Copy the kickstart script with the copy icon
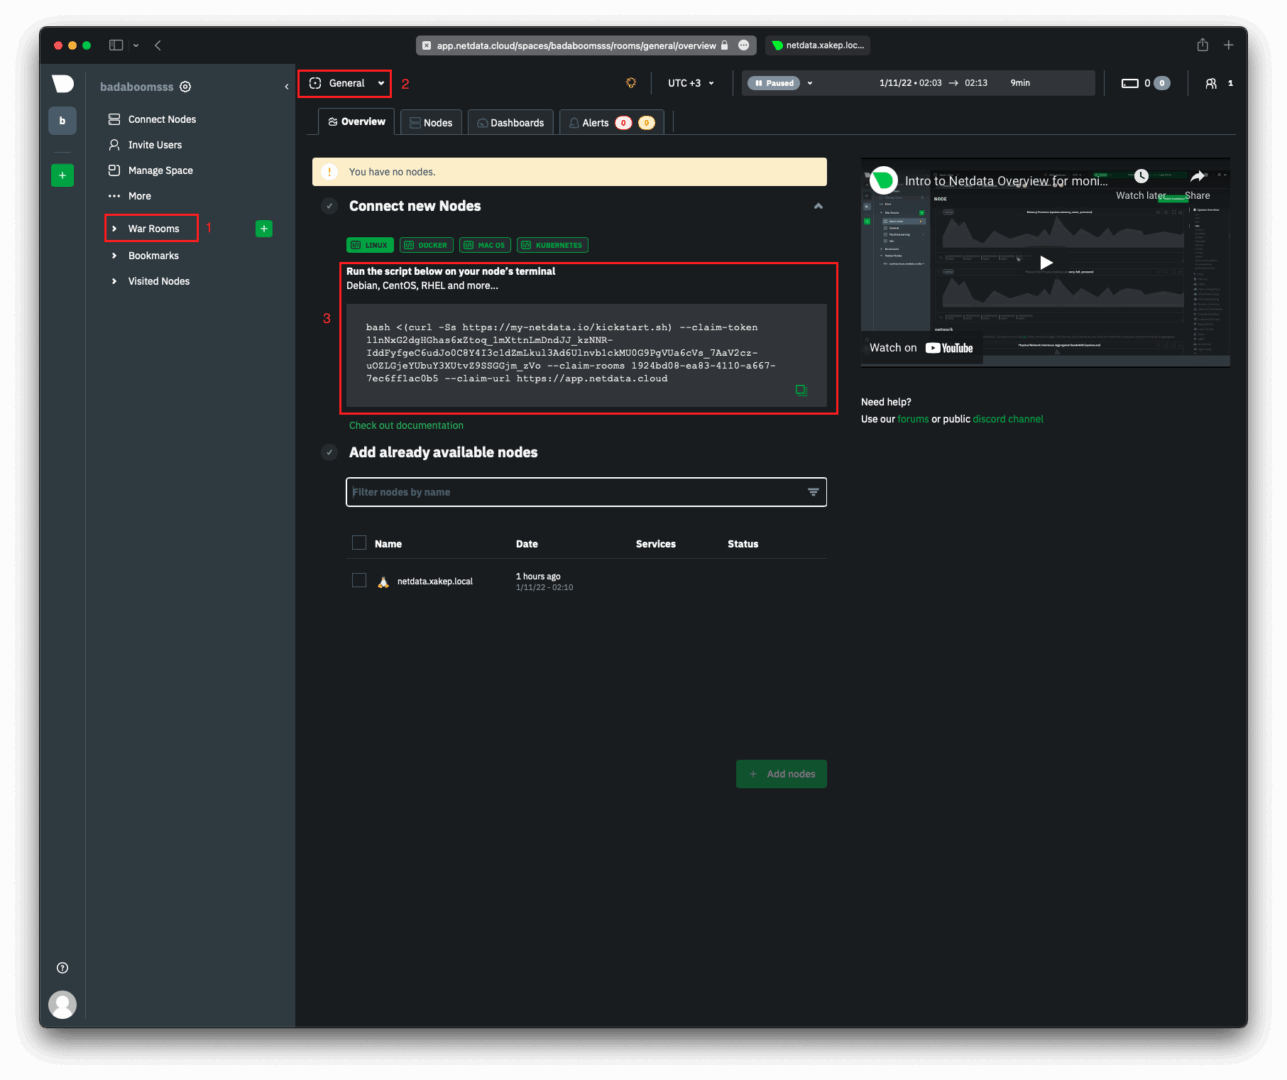 (x=801, y=390)
